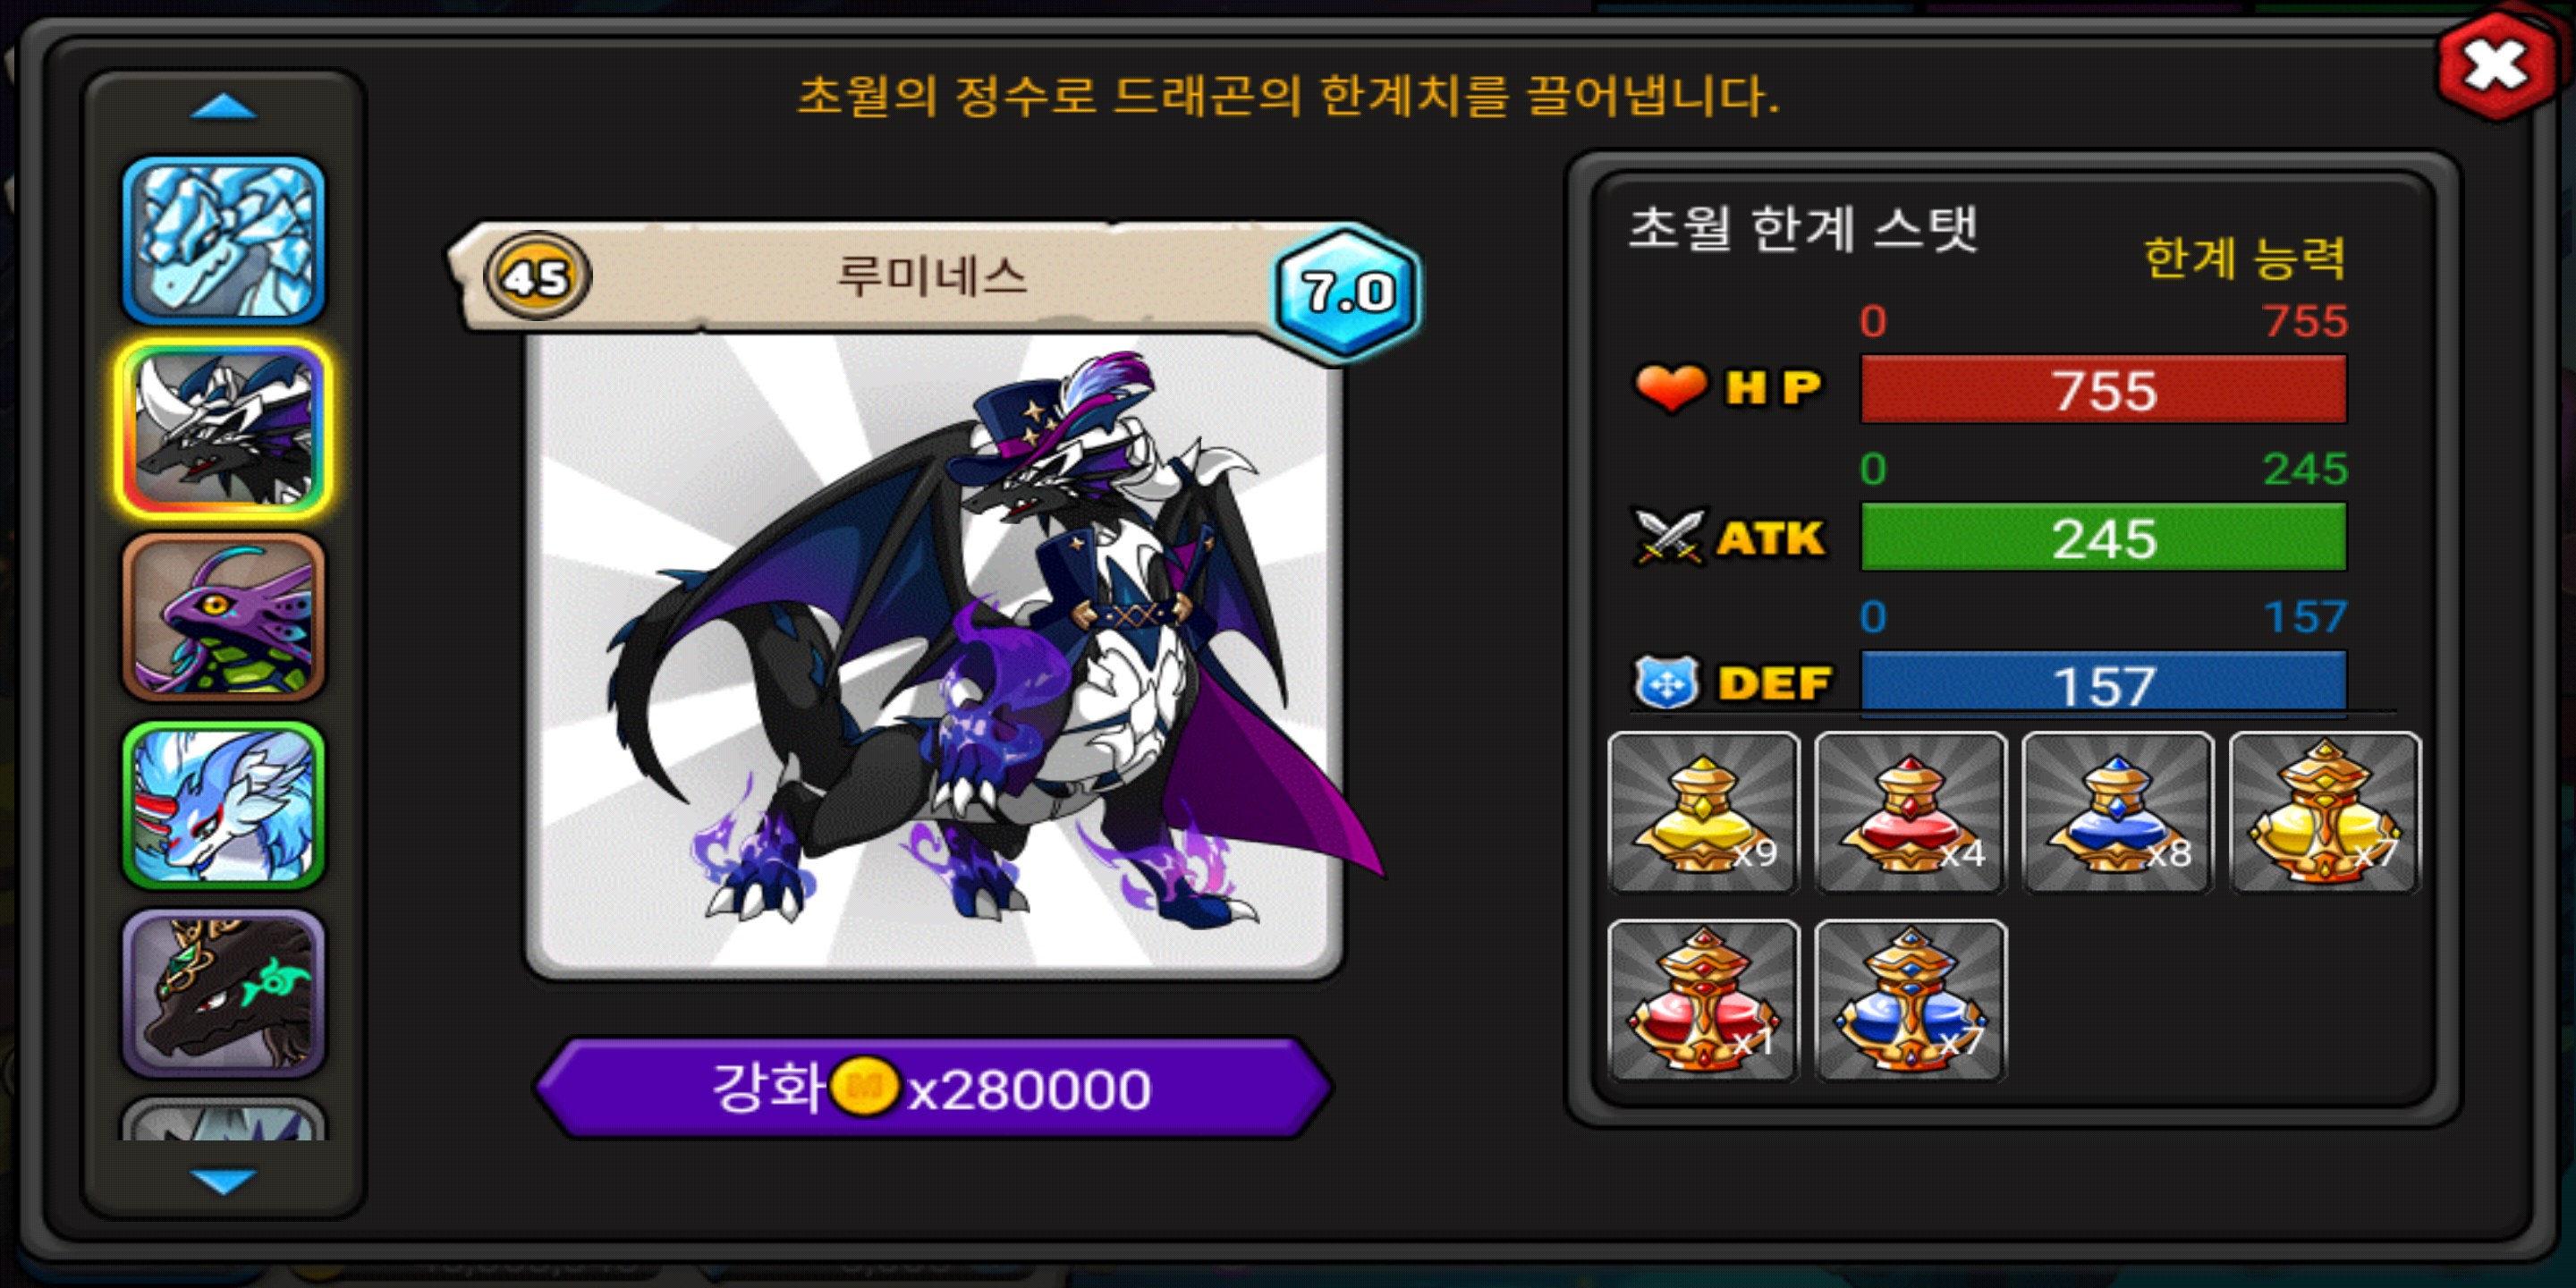Choose the dark dragon with green emblem
Screen dimensions: 2576x1288
pos(224,993)
